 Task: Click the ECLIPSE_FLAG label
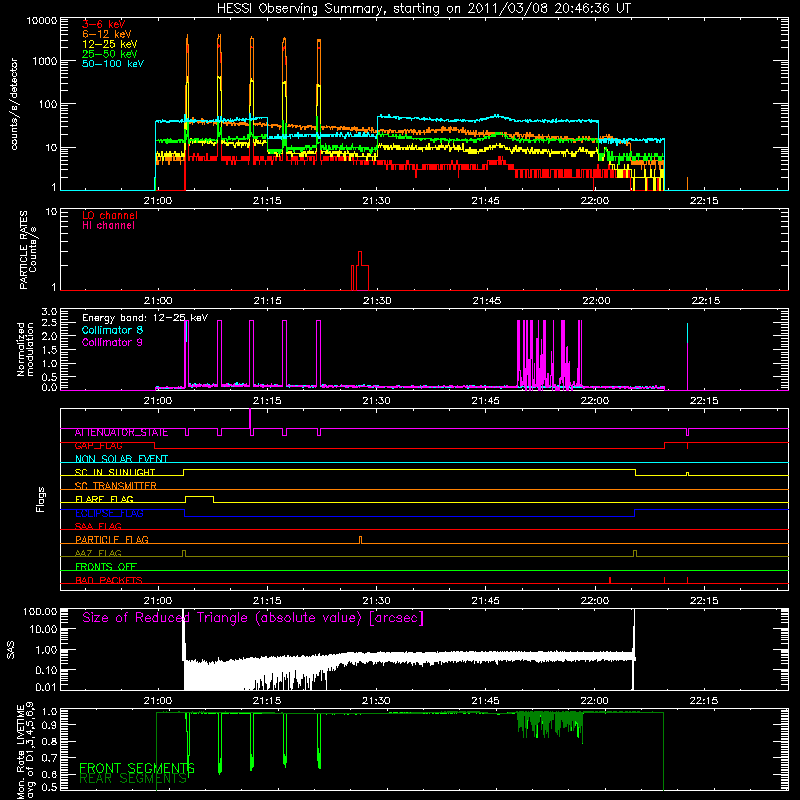109,513
